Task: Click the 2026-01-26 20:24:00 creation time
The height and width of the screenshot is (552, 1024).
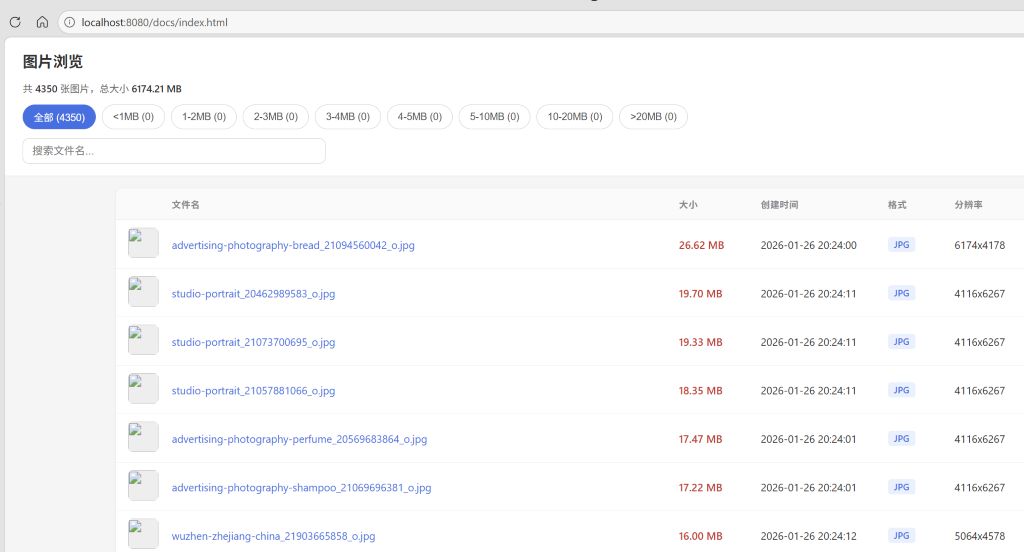Action: tap(808, 245)
